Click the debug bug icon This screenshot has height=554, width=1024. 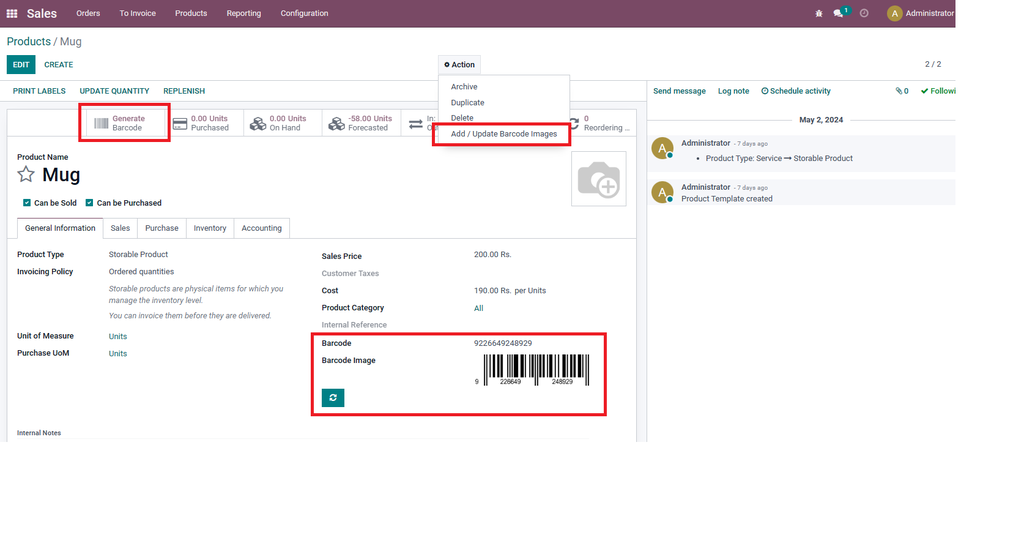(819, 13)
